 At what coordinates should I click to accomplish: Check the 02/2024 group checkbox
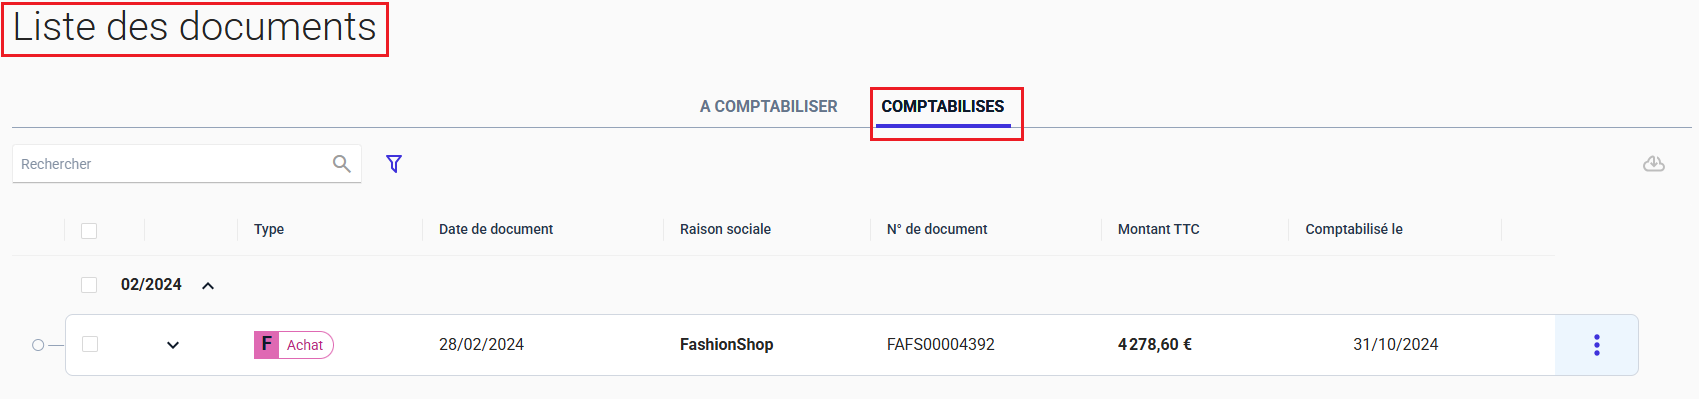coord(89,285)
